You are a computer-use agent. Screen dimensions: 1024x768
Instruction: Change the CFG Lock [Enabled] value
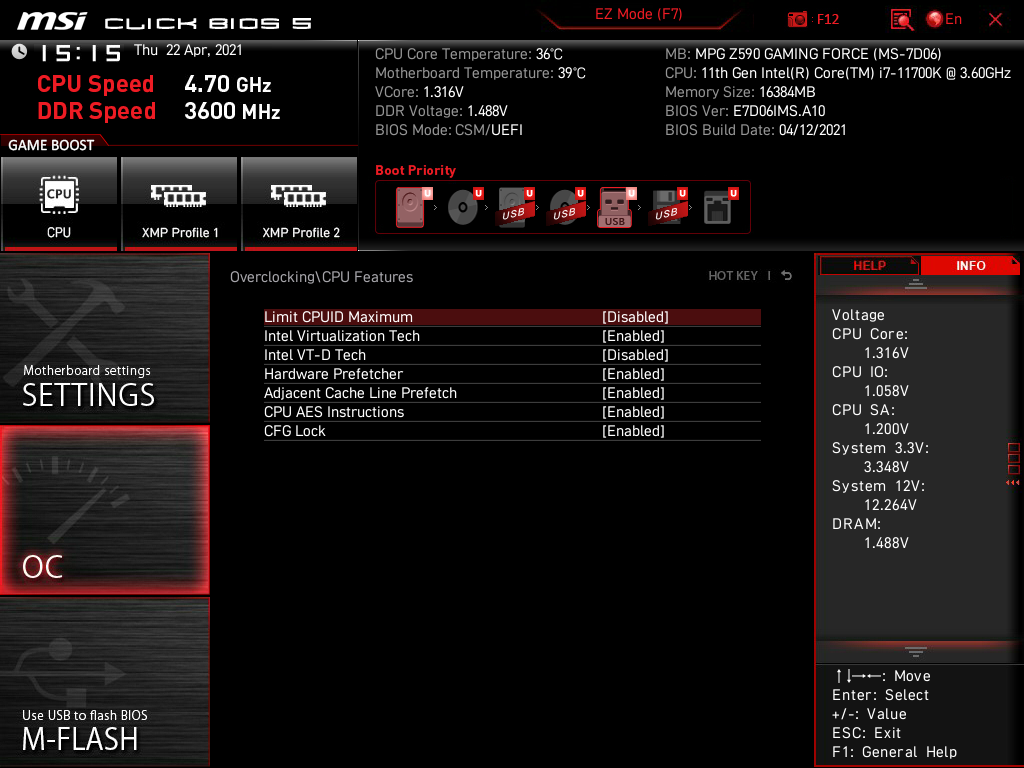tap(633, 430)
